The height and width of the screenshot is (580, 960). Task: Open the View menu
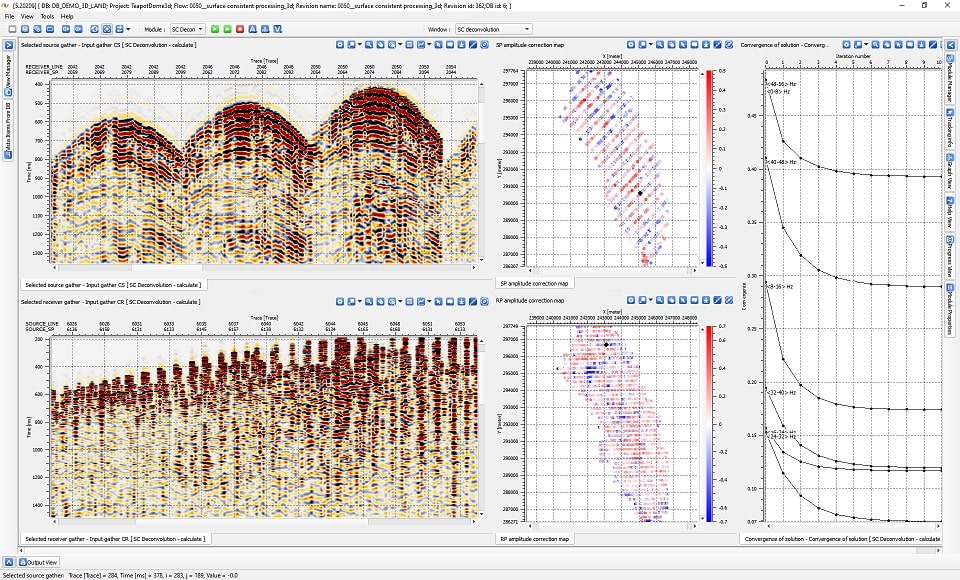click(27, 17)
